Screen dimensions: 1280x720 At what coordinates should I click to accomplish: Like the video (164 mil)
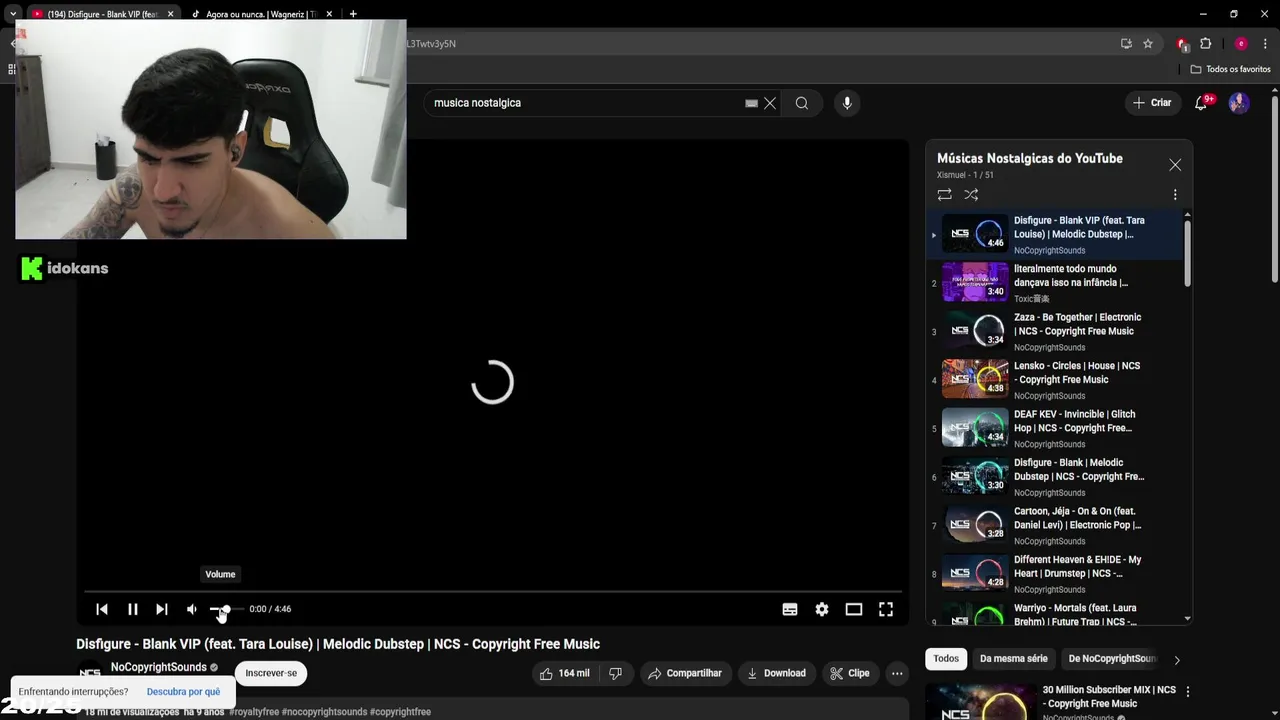pos(564,673)
